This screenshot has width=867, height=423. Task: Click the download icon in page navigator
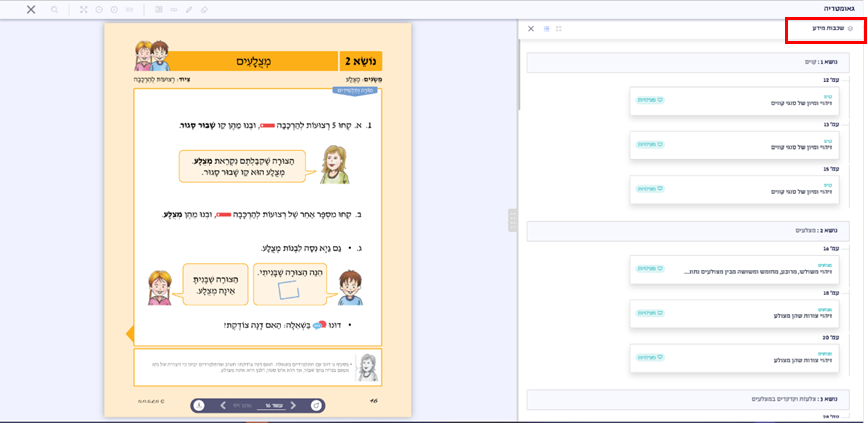199,405
